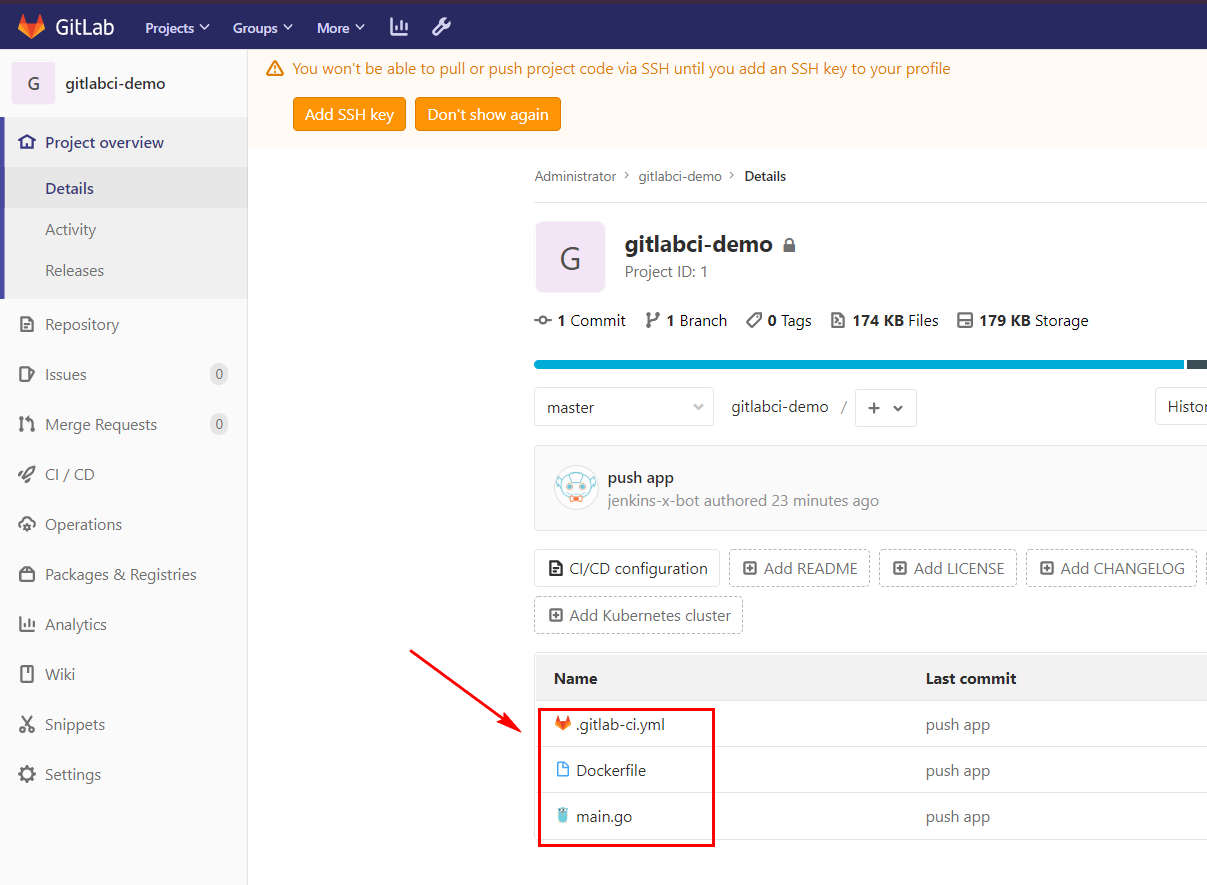Click the CI/CD configuration button

(627, 568)
